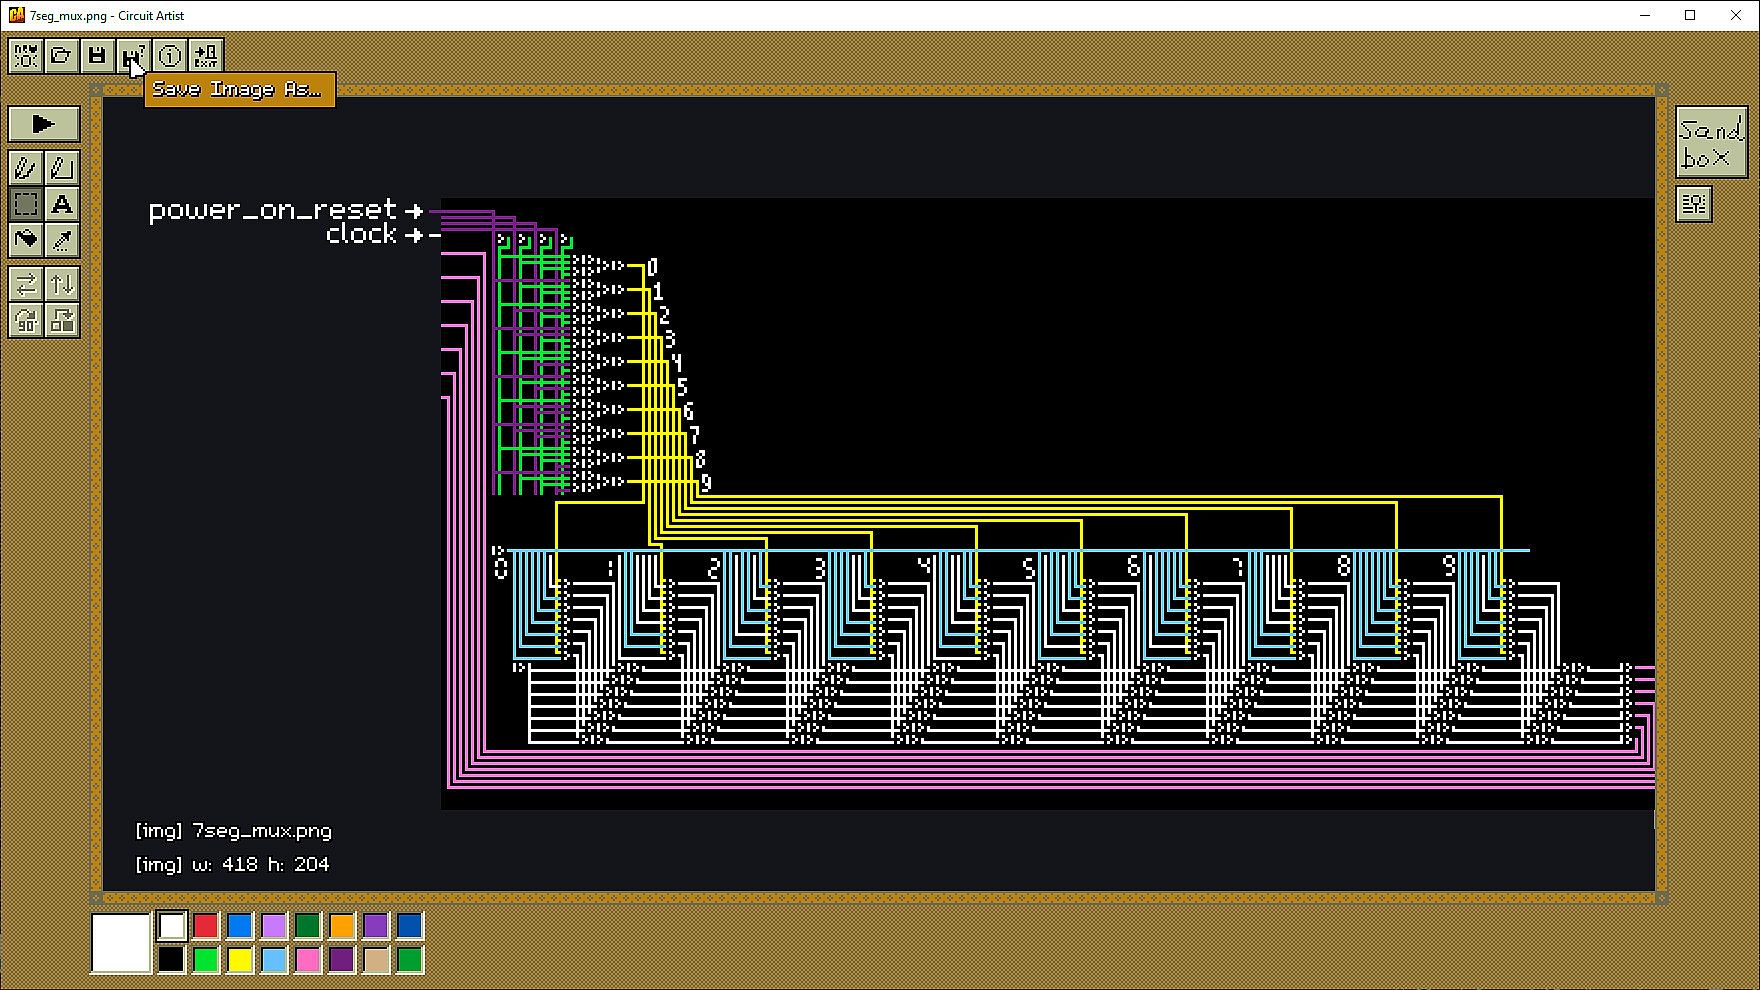Click the level notes icon below Sandbox
The image size is (1760, 990).
pos(1694,204)
